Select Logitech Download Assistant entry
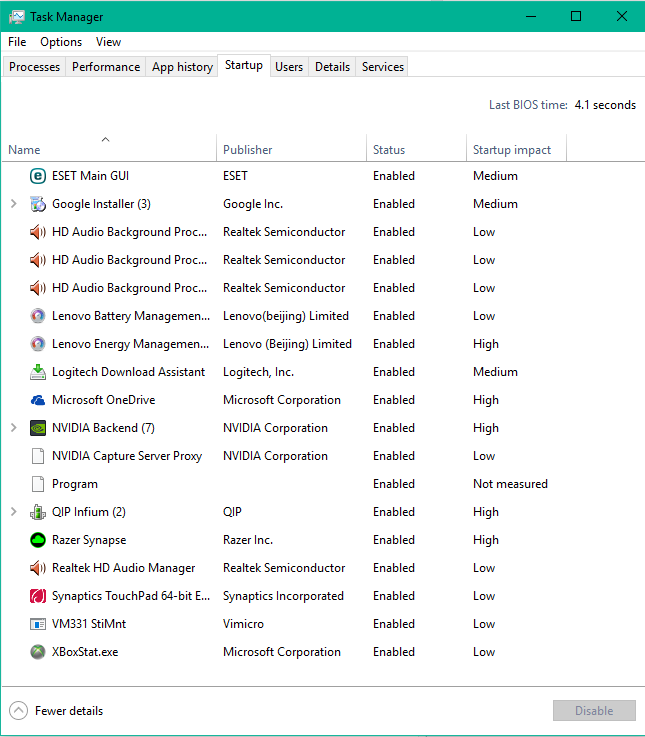Image resolution: width=645 pixels, height=737 pixels. tap(128, 372)
